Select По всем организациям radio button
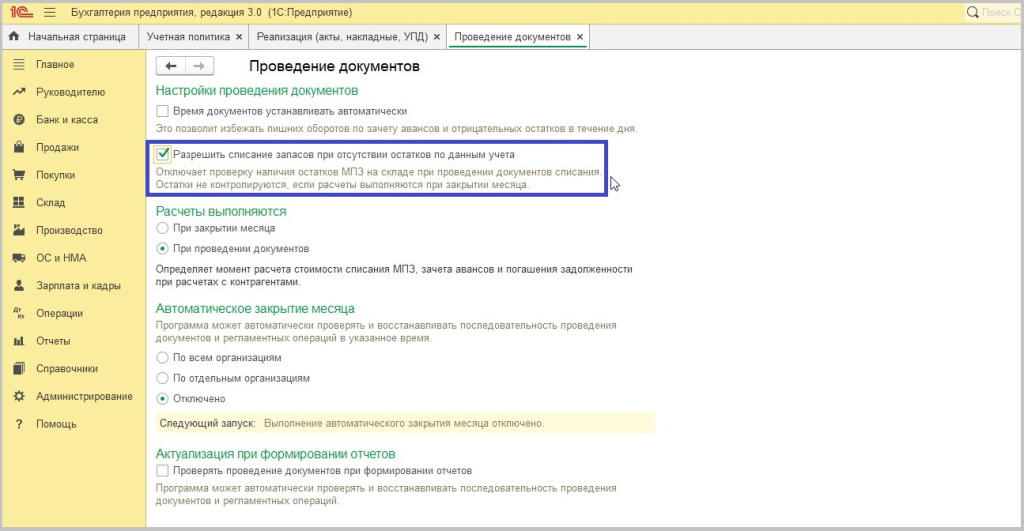 coord(163,358)
